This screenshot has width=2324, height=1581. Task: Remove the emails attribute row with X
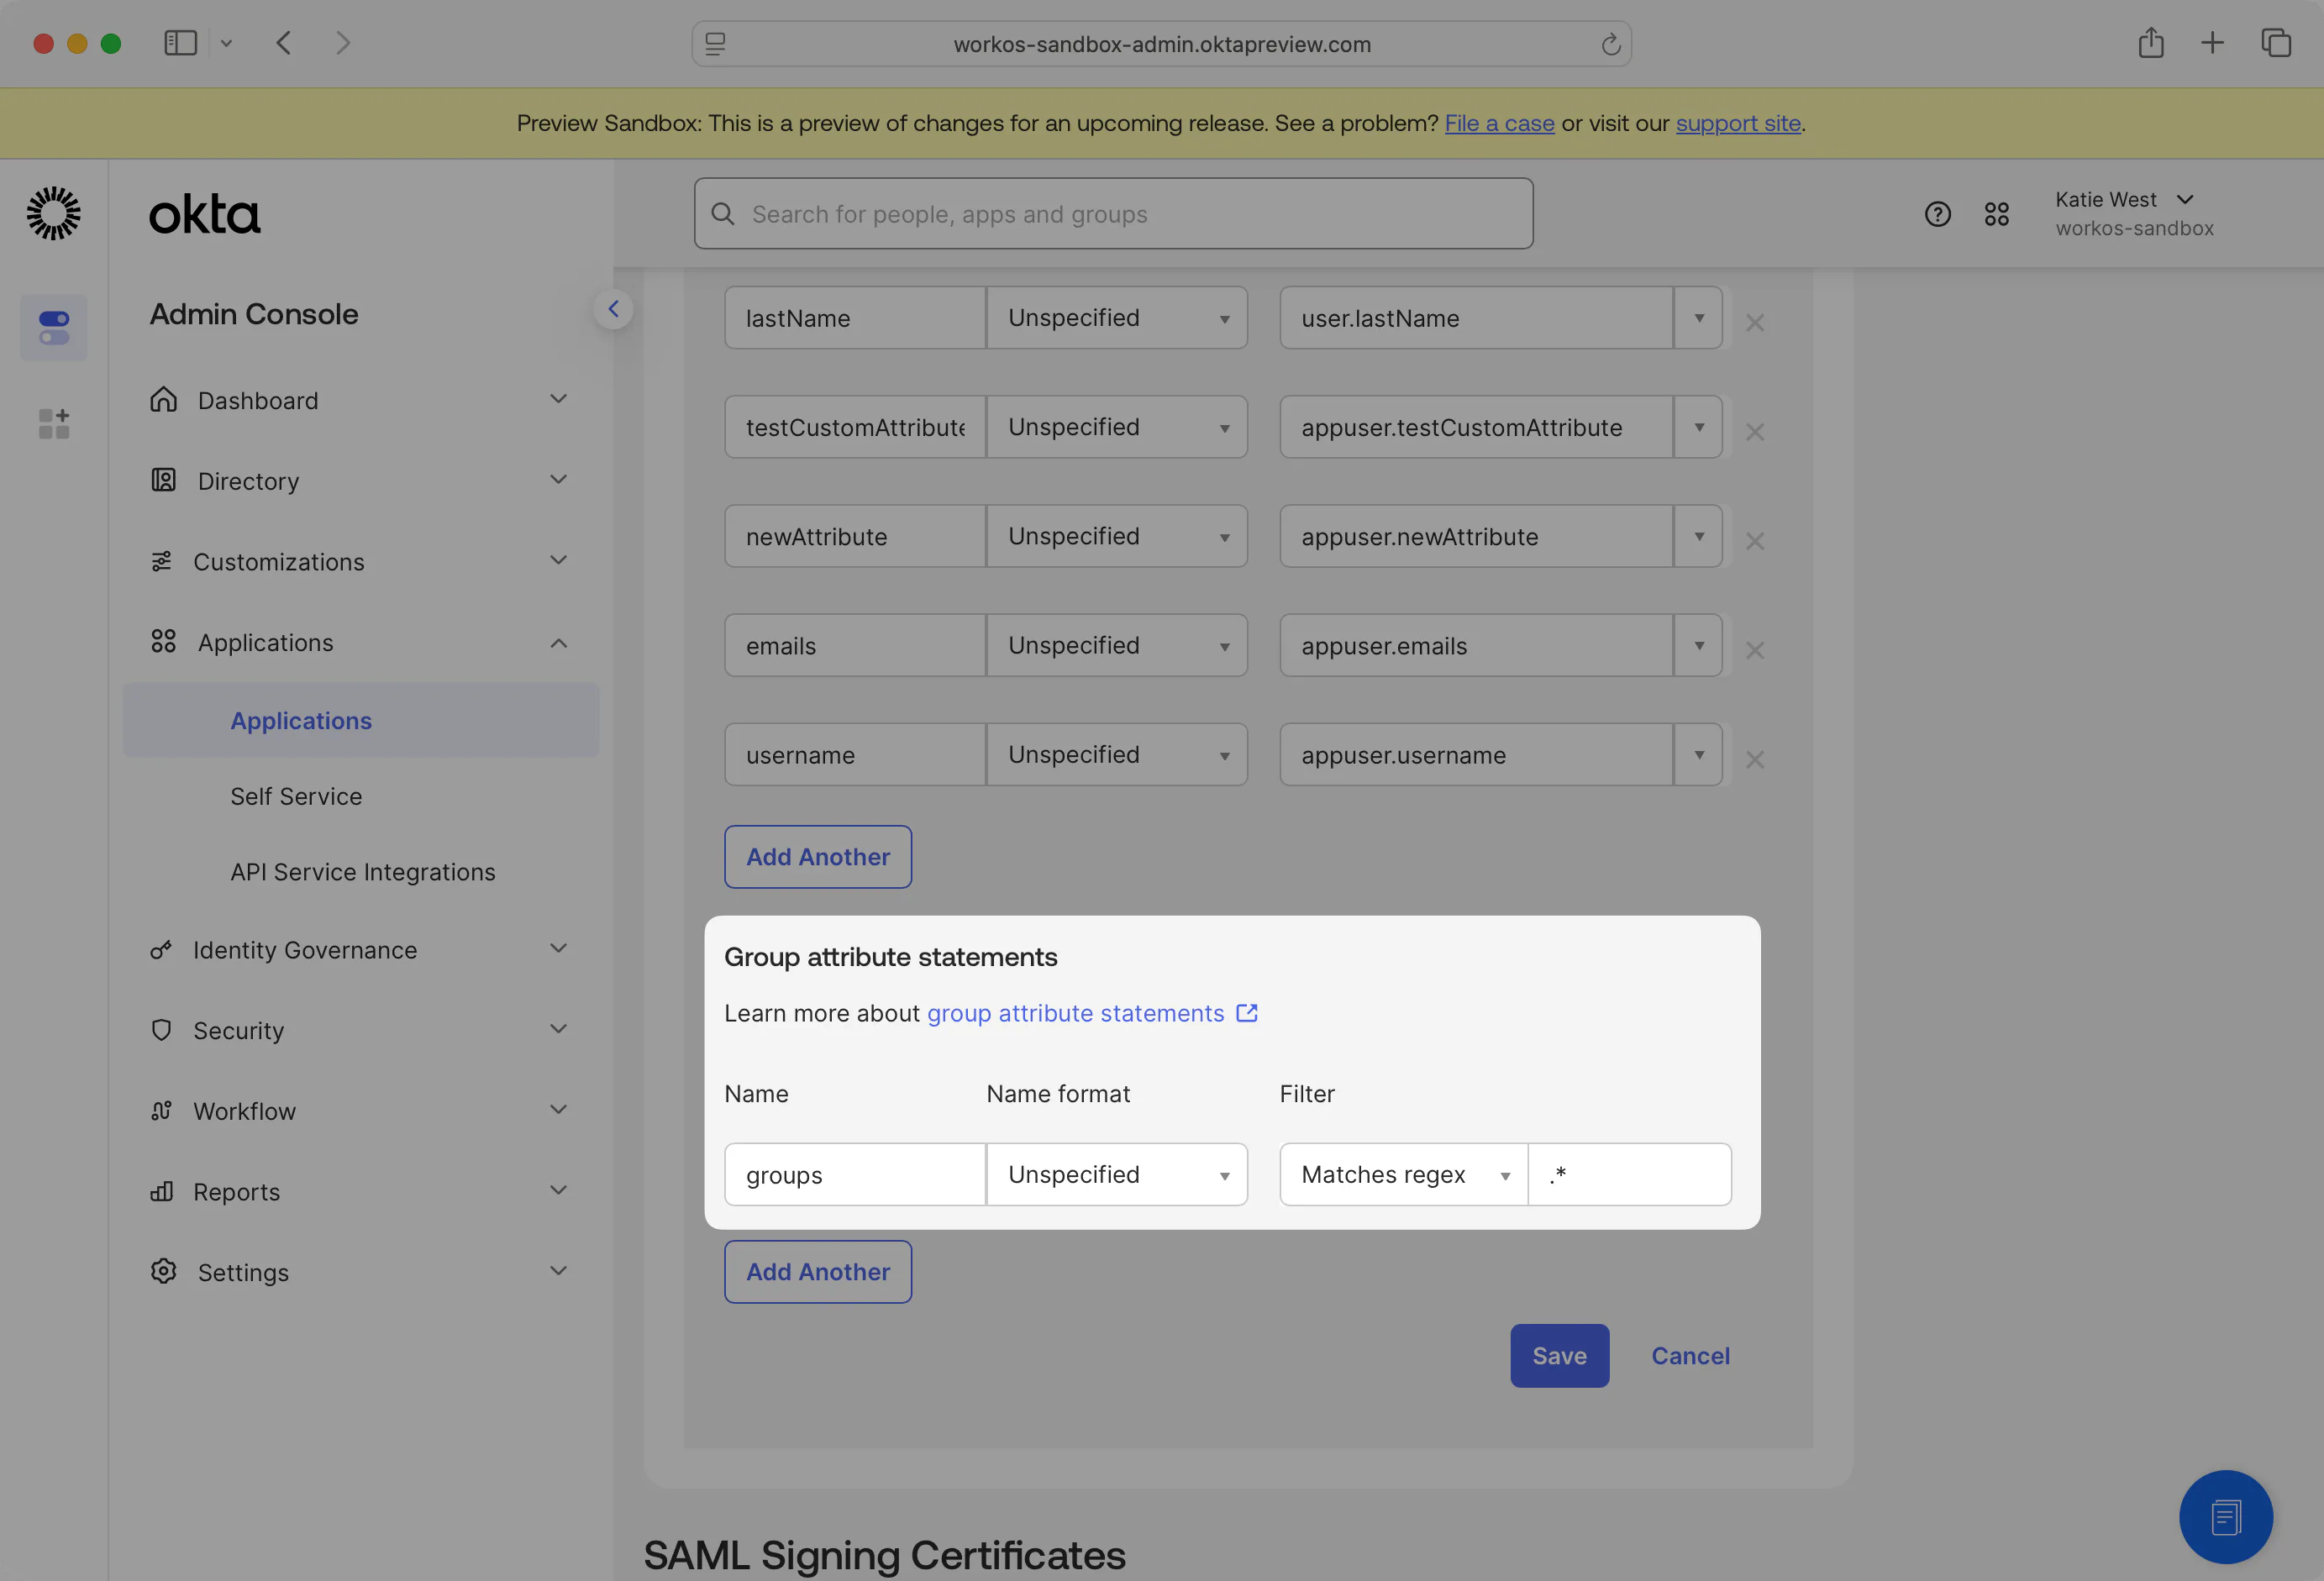pos(1754,650)
